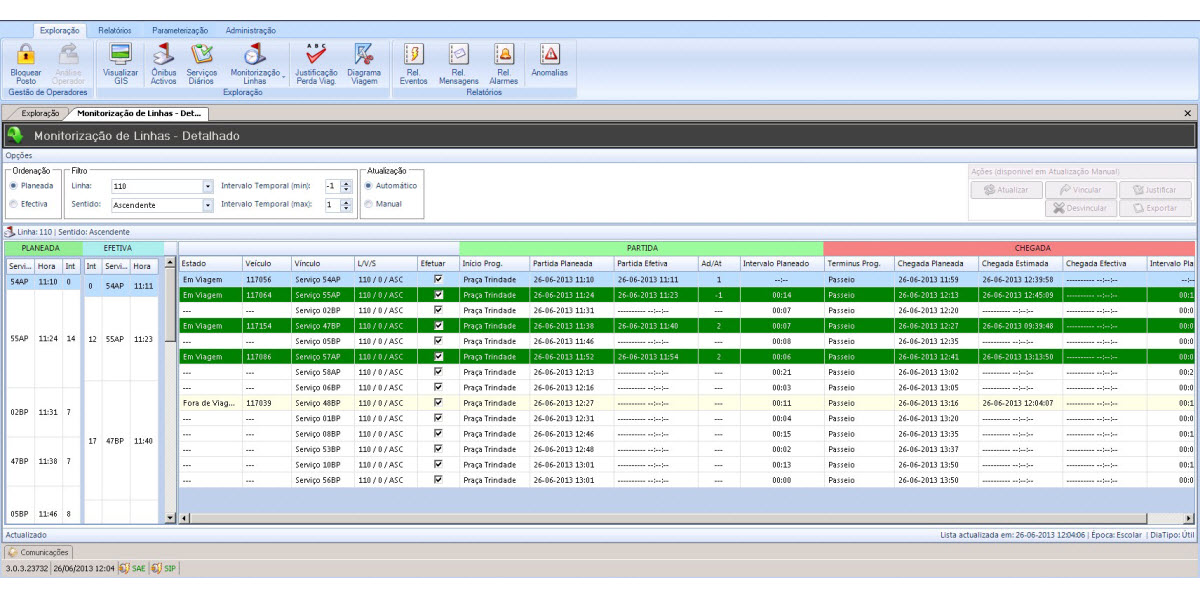The height and width of the screenshot is (600, 1200).
Task: Select Manual update mode
Action: coord(368,204)
